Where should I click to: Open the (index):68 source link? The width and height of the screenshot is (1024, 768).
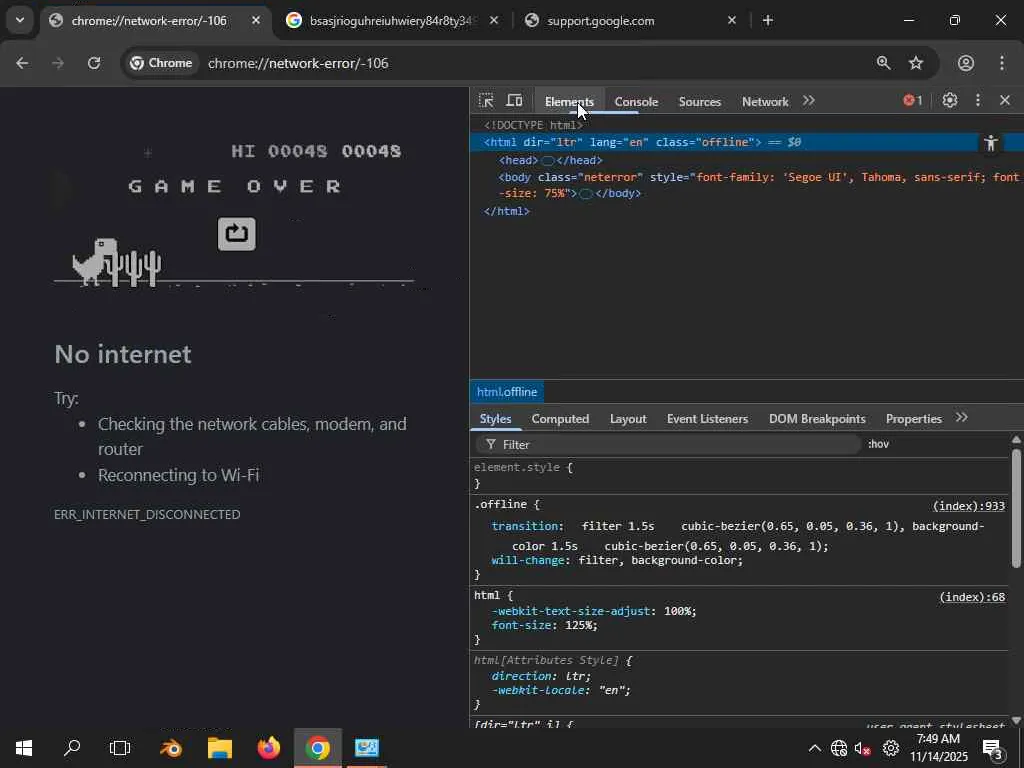click(972, 597)
